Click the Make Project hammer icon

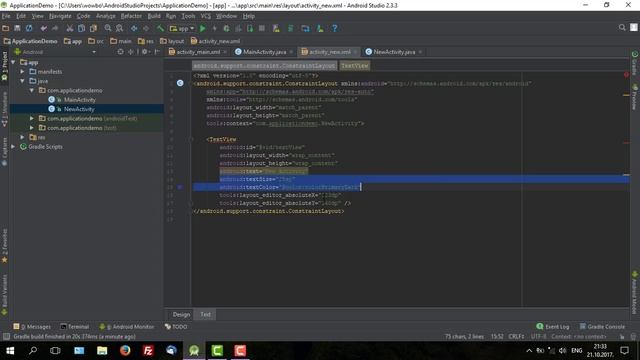pyautogui.click(x=160, y=28)
